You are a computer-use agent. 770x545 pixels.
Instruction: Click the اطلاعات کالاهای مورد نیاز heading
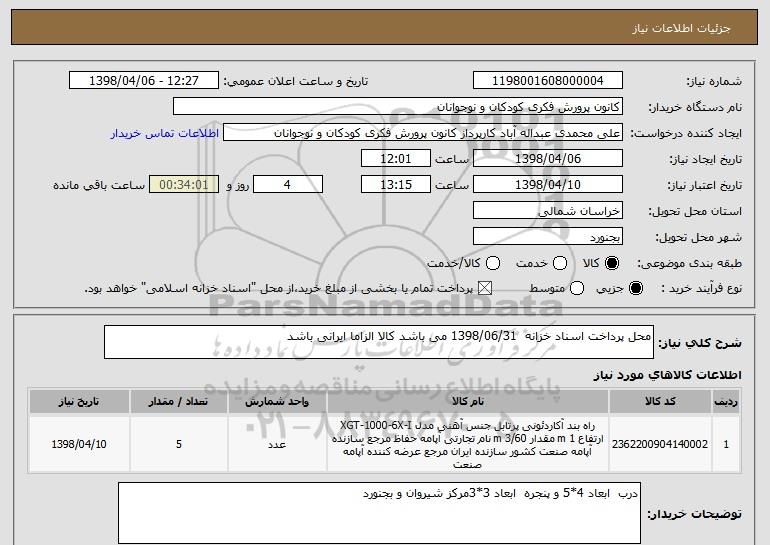[667, 375]
